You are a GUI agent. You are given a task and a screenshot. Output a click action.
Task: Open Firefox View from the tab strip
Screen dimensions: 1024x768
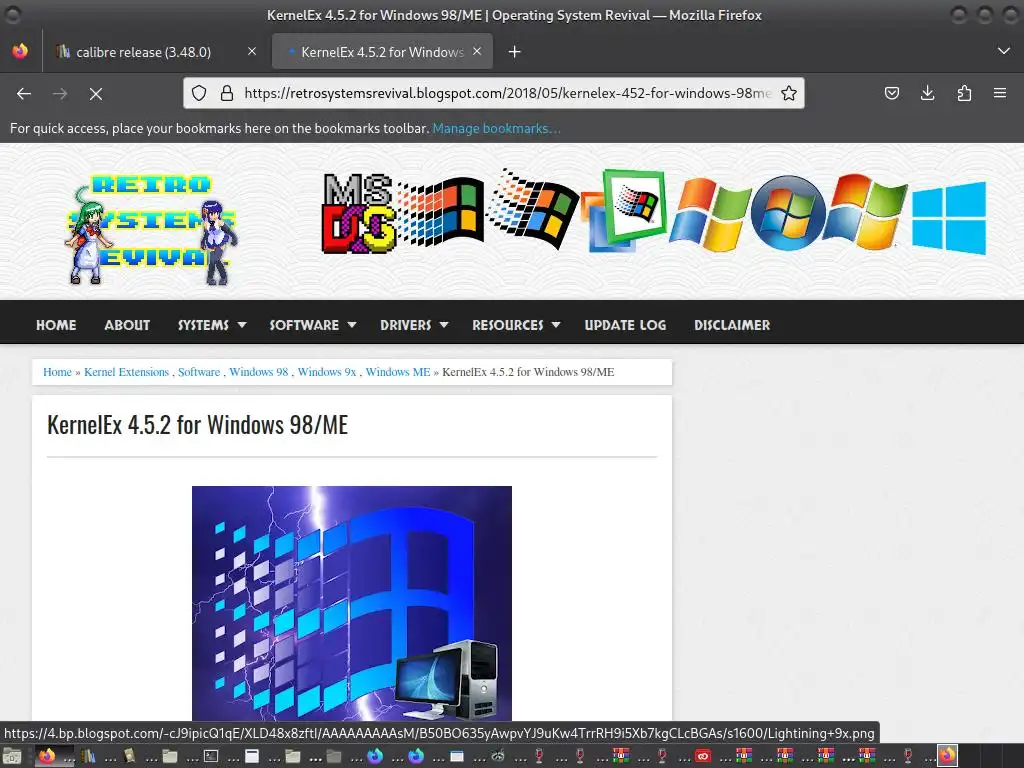(x=20, y=51)
